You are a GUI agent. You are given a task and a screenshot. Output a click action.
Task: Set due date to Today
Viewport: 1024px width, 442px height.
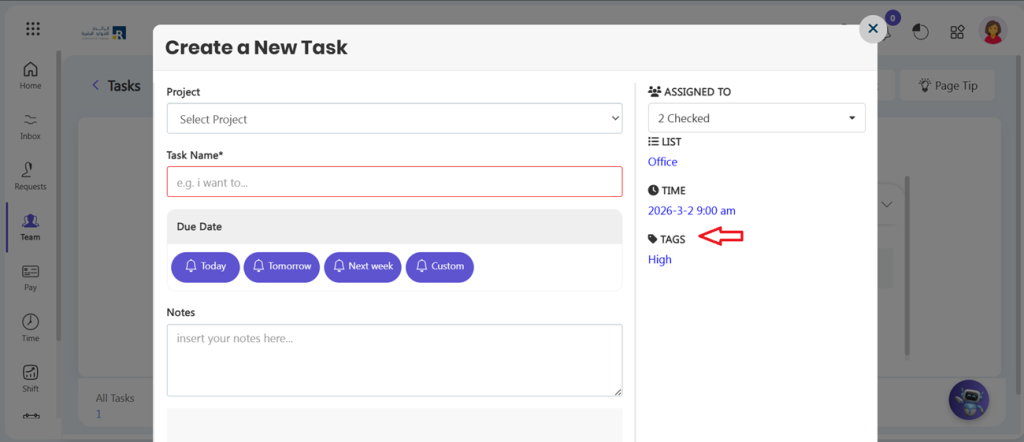point(205,267)
